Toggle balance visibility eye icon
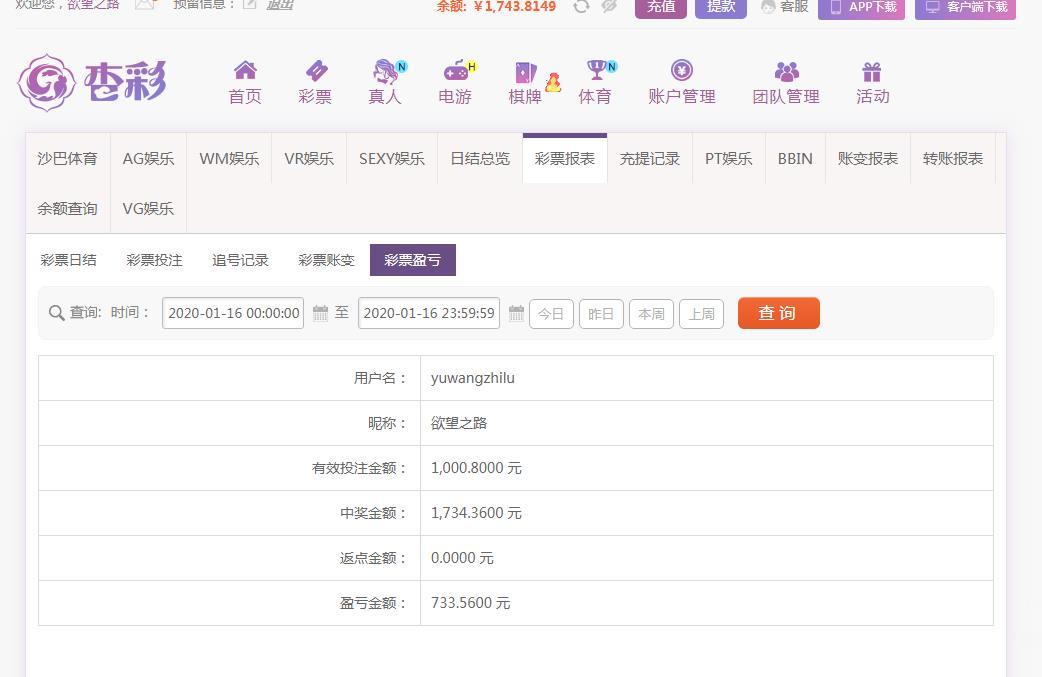 [x=609, y=6]
